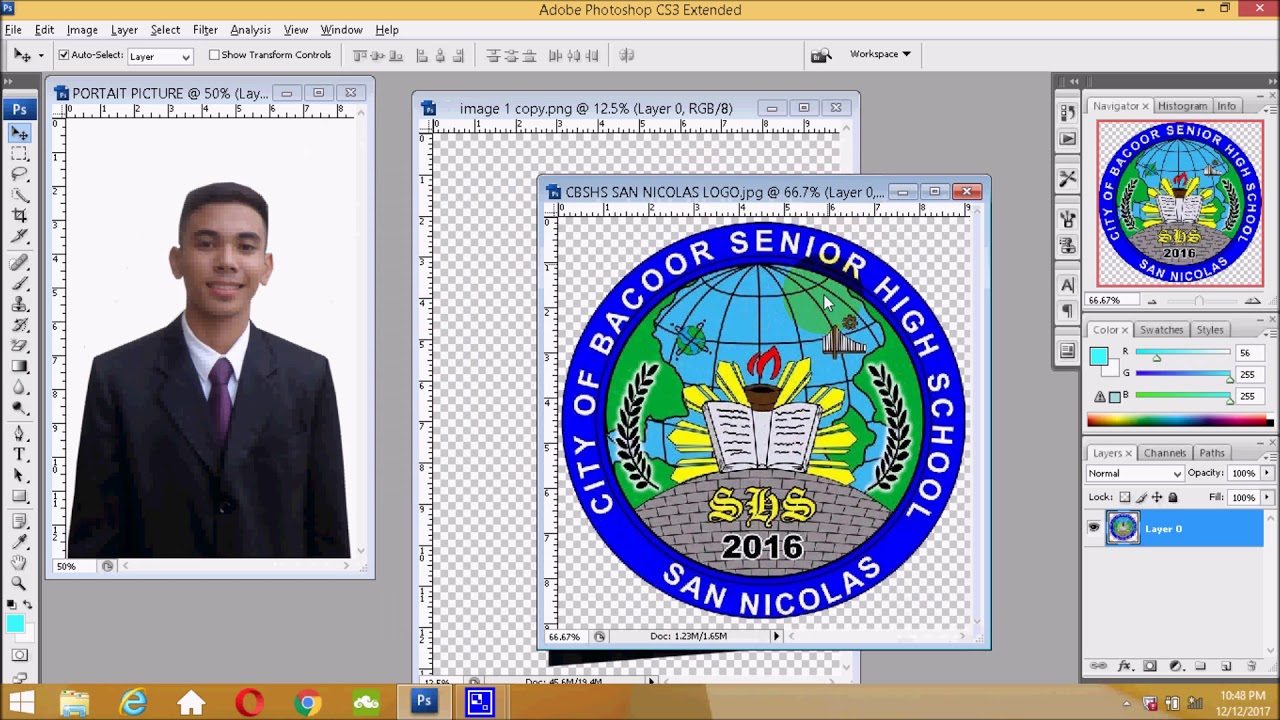Toggle lock all padlock
1280x720 pixels.
1173,497
